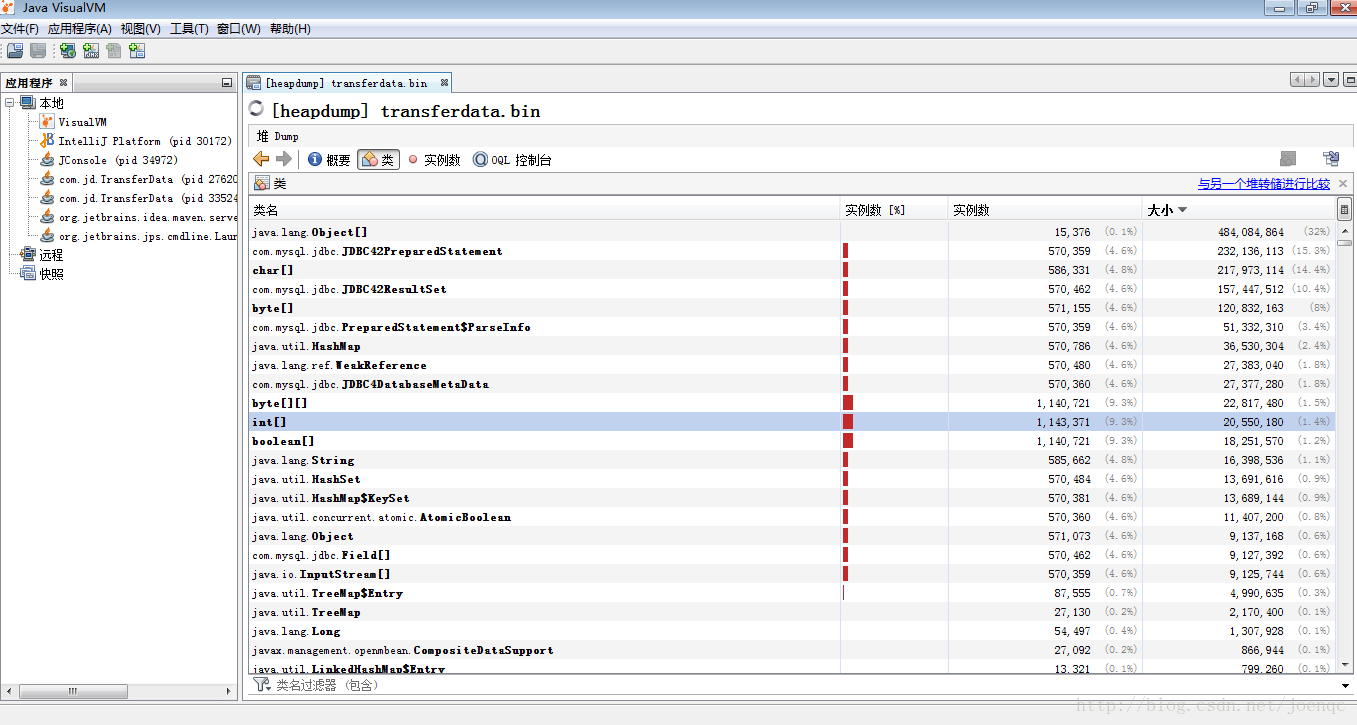This screenshot has height=725, width=1357.
Task: Select the JDBC42ResultSet class row
Action: [792, 289]
